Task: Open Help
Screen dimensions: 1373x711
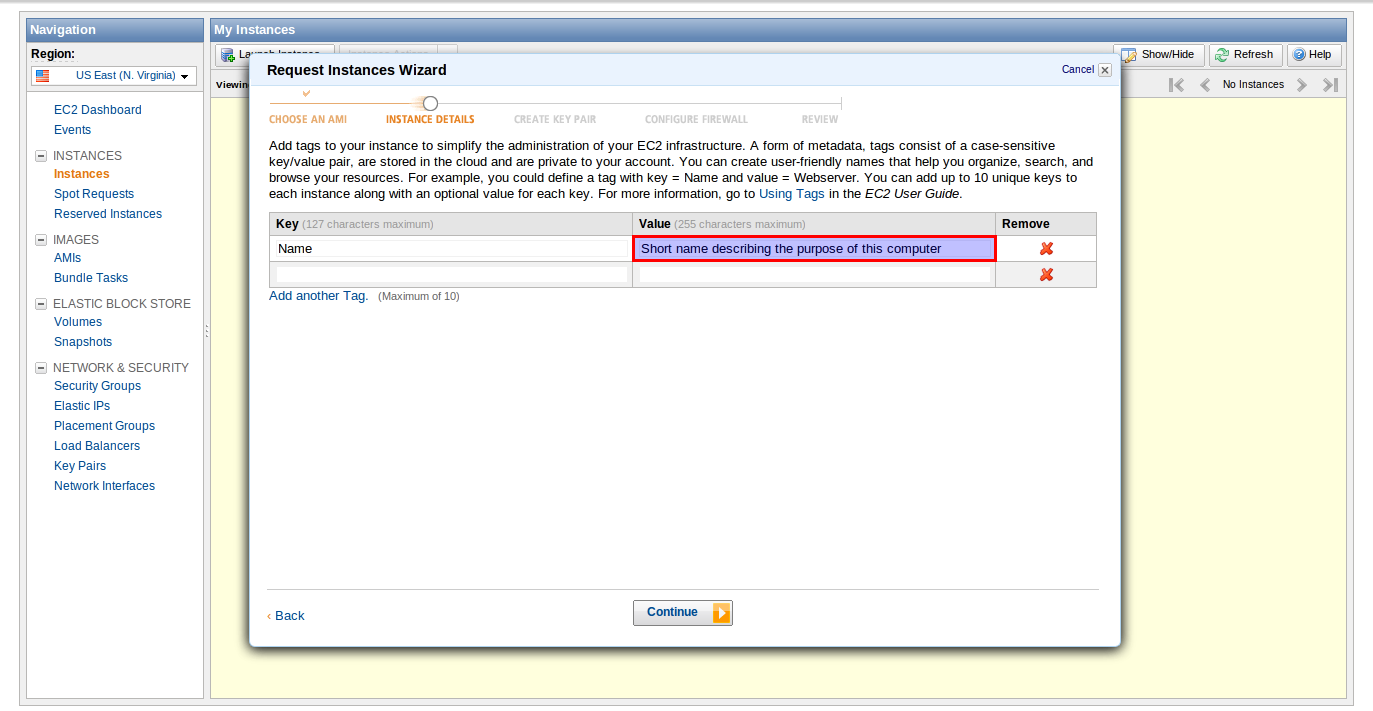Action: coord(1313,55)
